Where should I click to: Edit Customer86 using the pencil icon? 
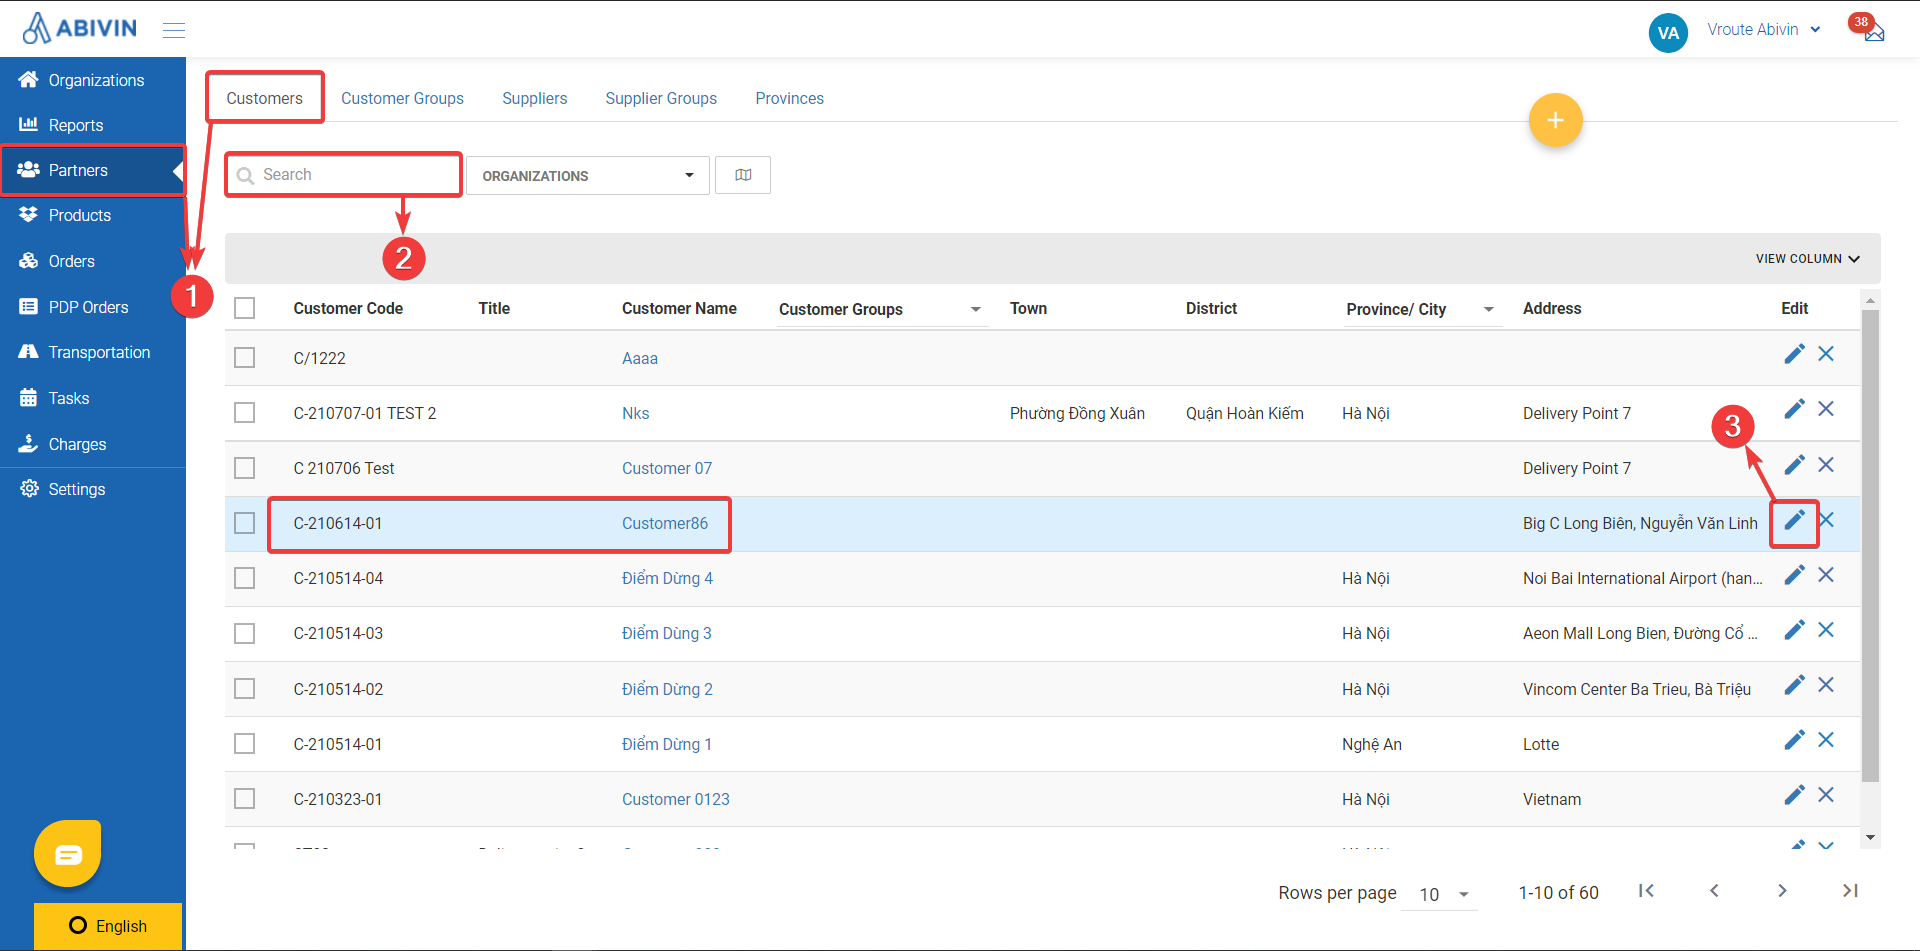(1795, 520)
